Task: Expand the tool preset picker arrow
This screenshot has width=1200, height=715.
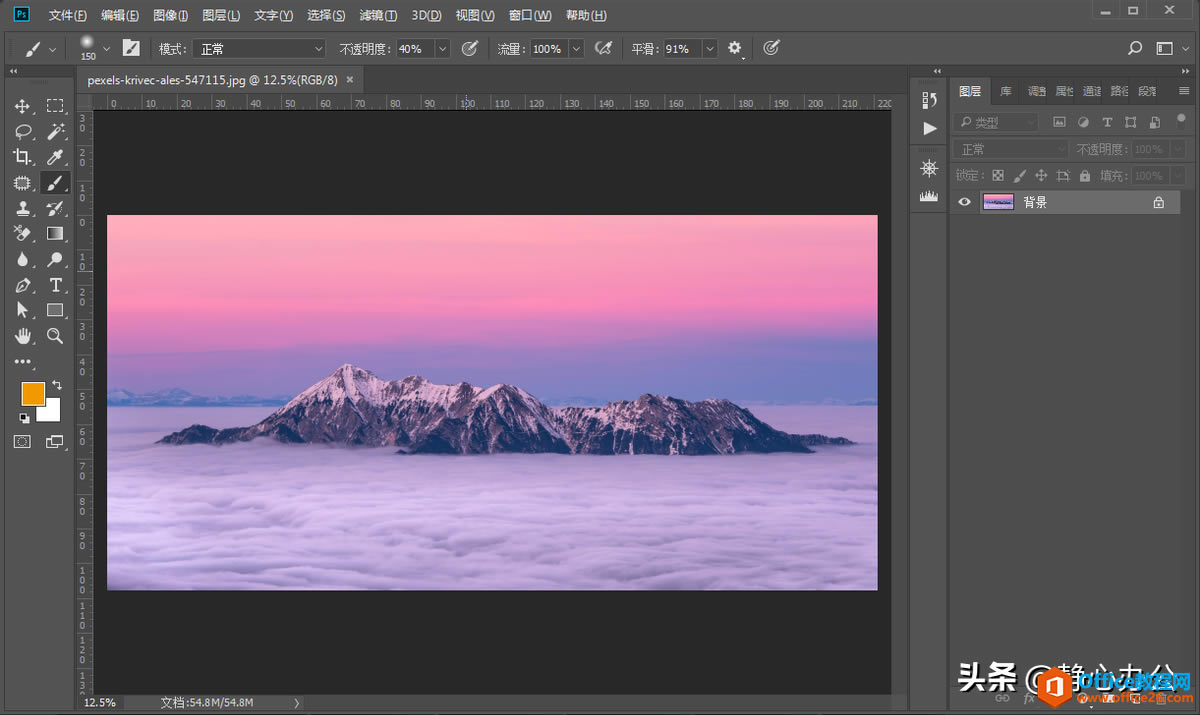Action: click(x=53, y=48)
